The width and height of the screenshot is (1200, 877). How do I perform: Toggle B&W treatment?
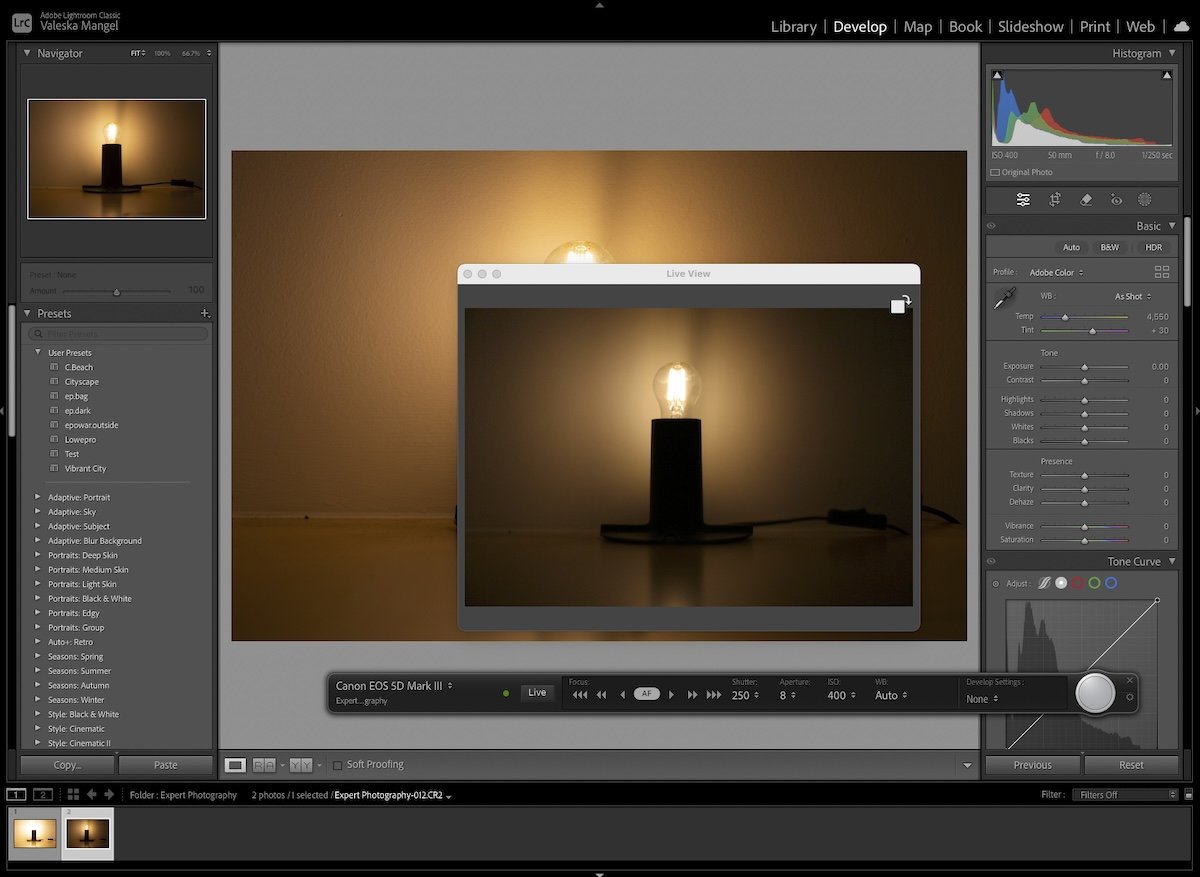click(1110, 247)
